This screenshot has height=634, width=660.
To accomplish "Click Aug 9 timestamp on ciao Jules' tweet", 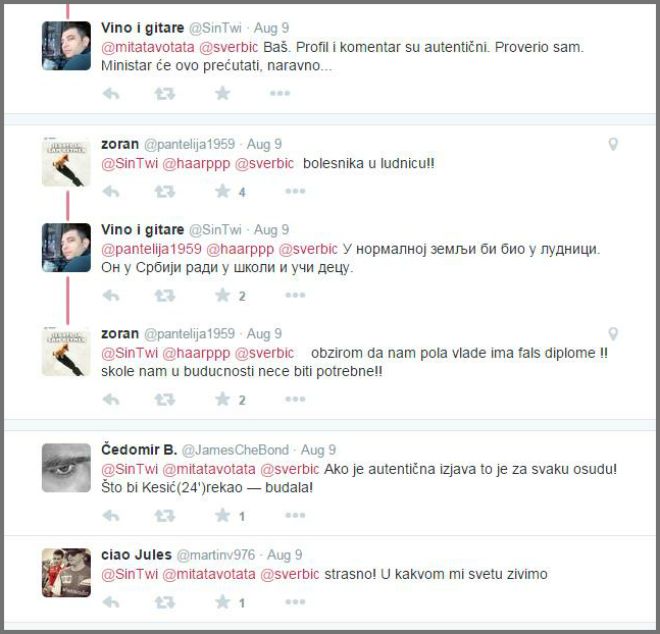I will coord(285,555).
